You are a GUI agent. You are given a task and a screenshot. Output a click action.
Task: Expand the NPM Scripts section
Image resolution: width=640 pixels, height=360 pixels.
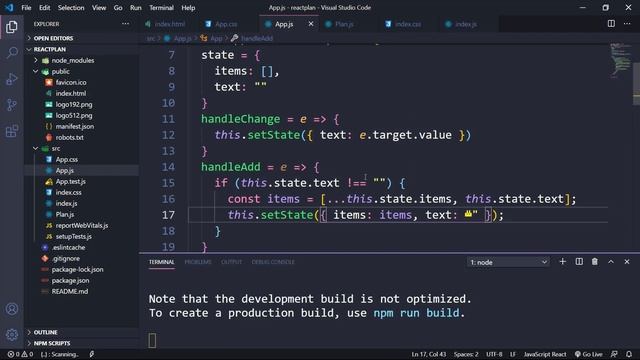click(52, 343)
